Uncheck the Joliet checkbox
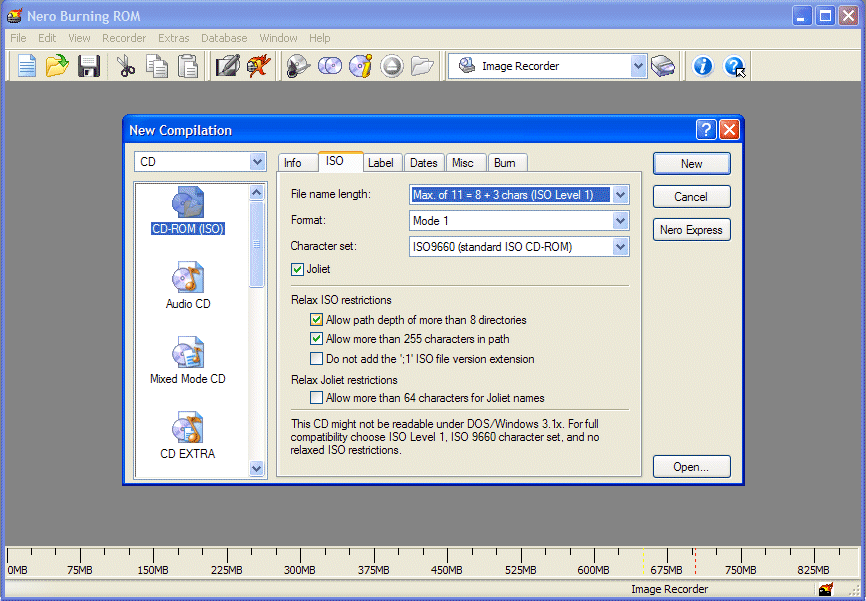The height and width of the screenshot is (601, 866). [x=298, y=269]
